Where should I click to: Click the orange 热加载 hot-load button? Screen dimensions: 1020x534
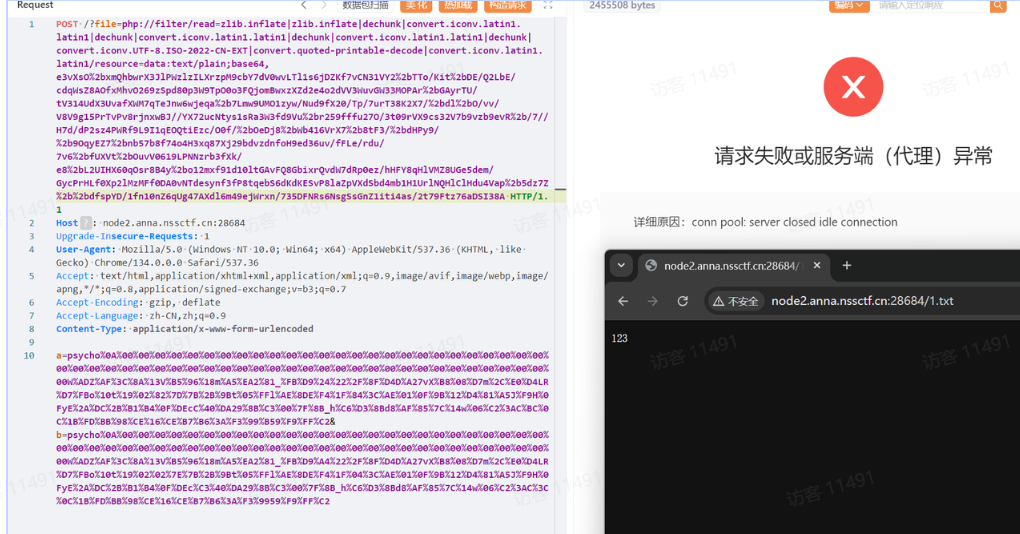(459, 5)
